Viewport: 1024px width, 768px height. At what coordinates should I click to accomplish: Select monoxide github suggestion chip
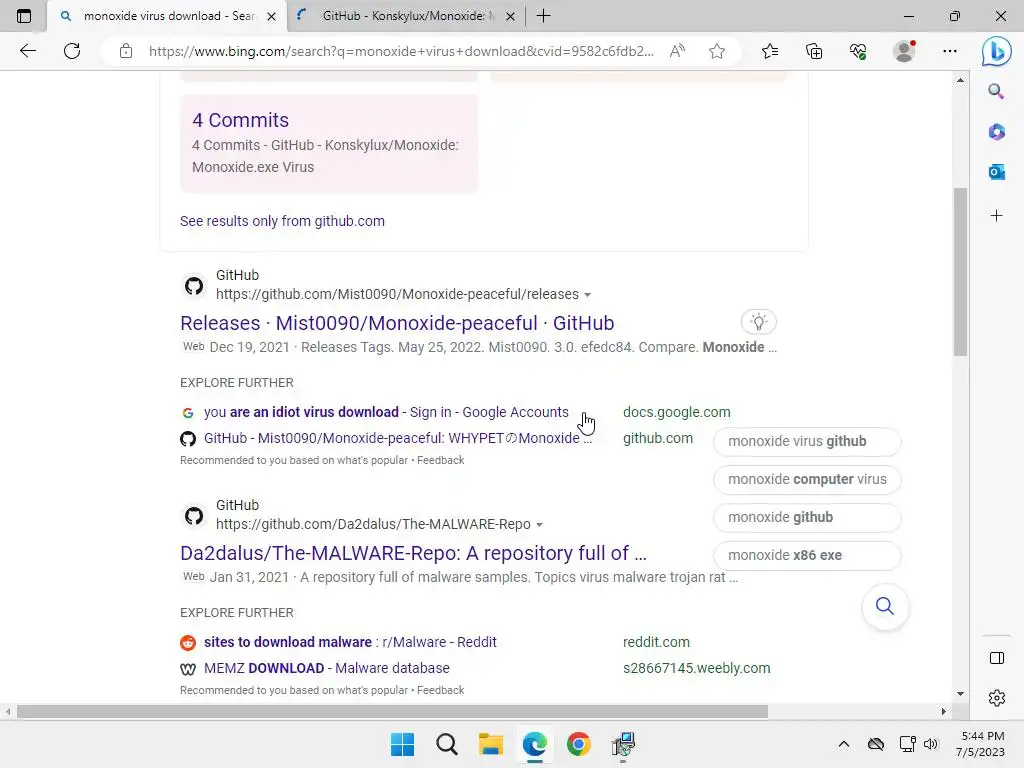(x=807, y=517)
